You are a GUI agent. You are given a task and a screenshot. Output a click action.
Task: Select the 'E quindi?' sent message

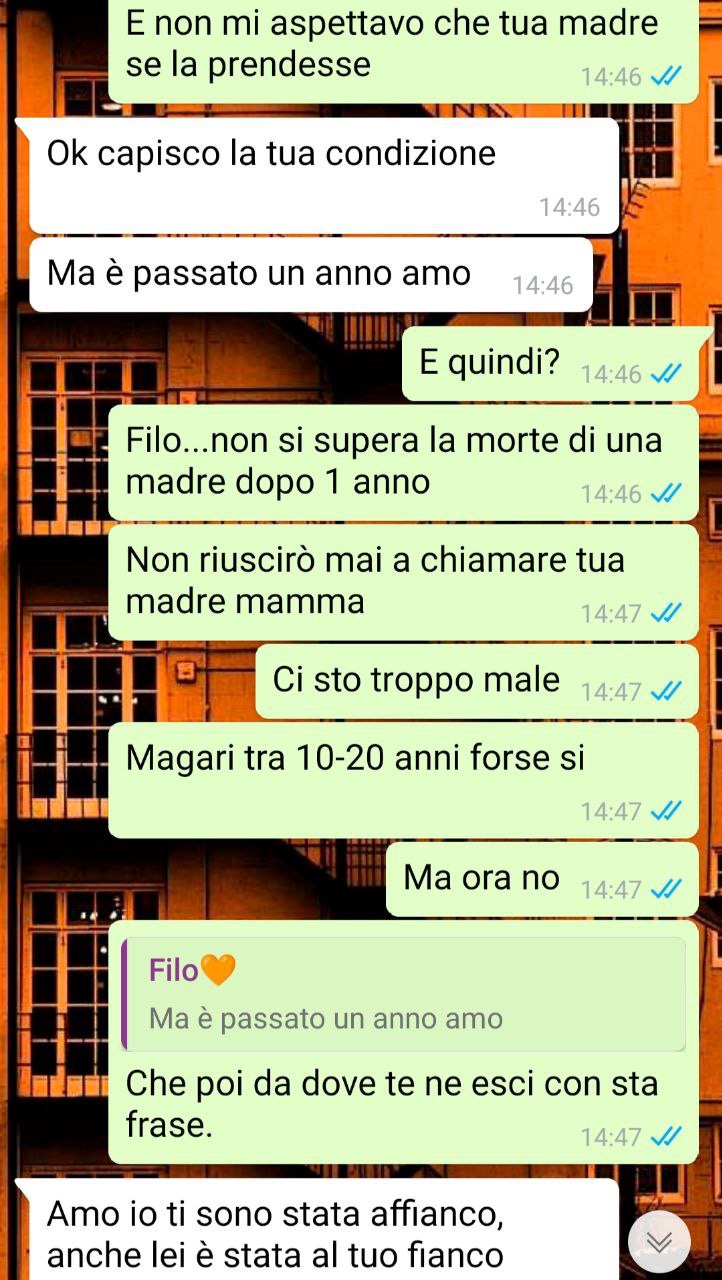click(x=550, y=363)
